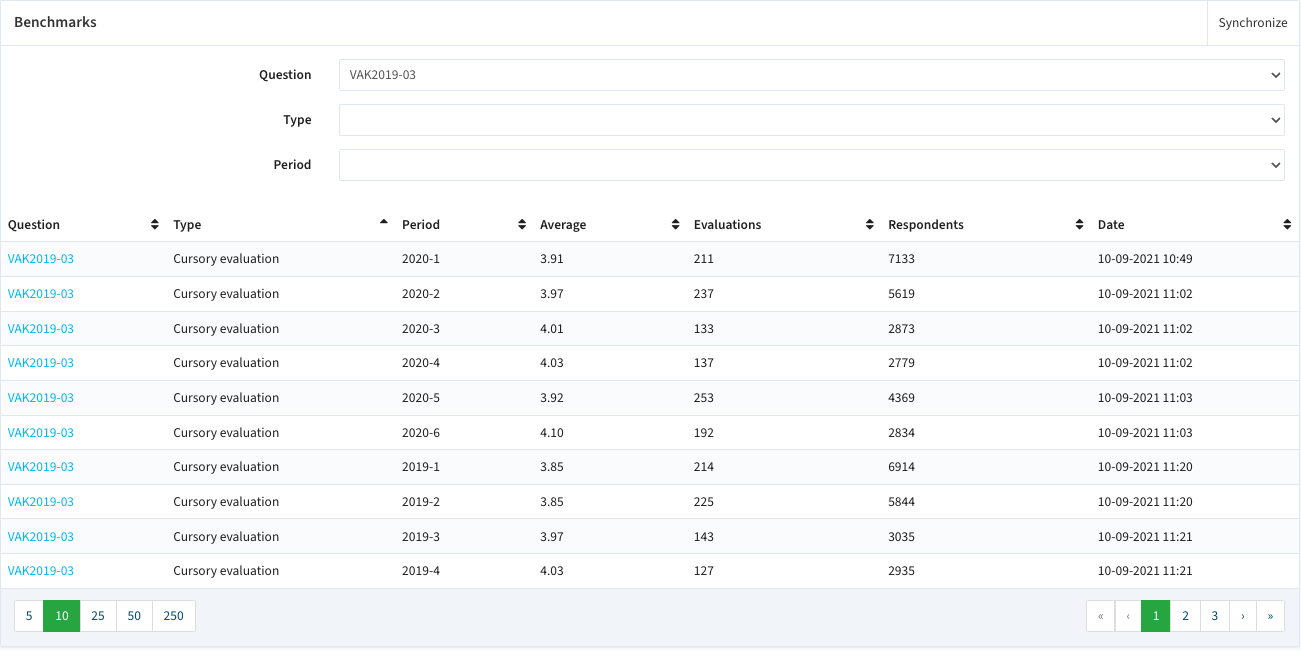Viewport: 1301px width, 651px height.
Task: Open VAK2019-03 link for period 2020-3
Action: pyautogui.click(x=41, y=329)
